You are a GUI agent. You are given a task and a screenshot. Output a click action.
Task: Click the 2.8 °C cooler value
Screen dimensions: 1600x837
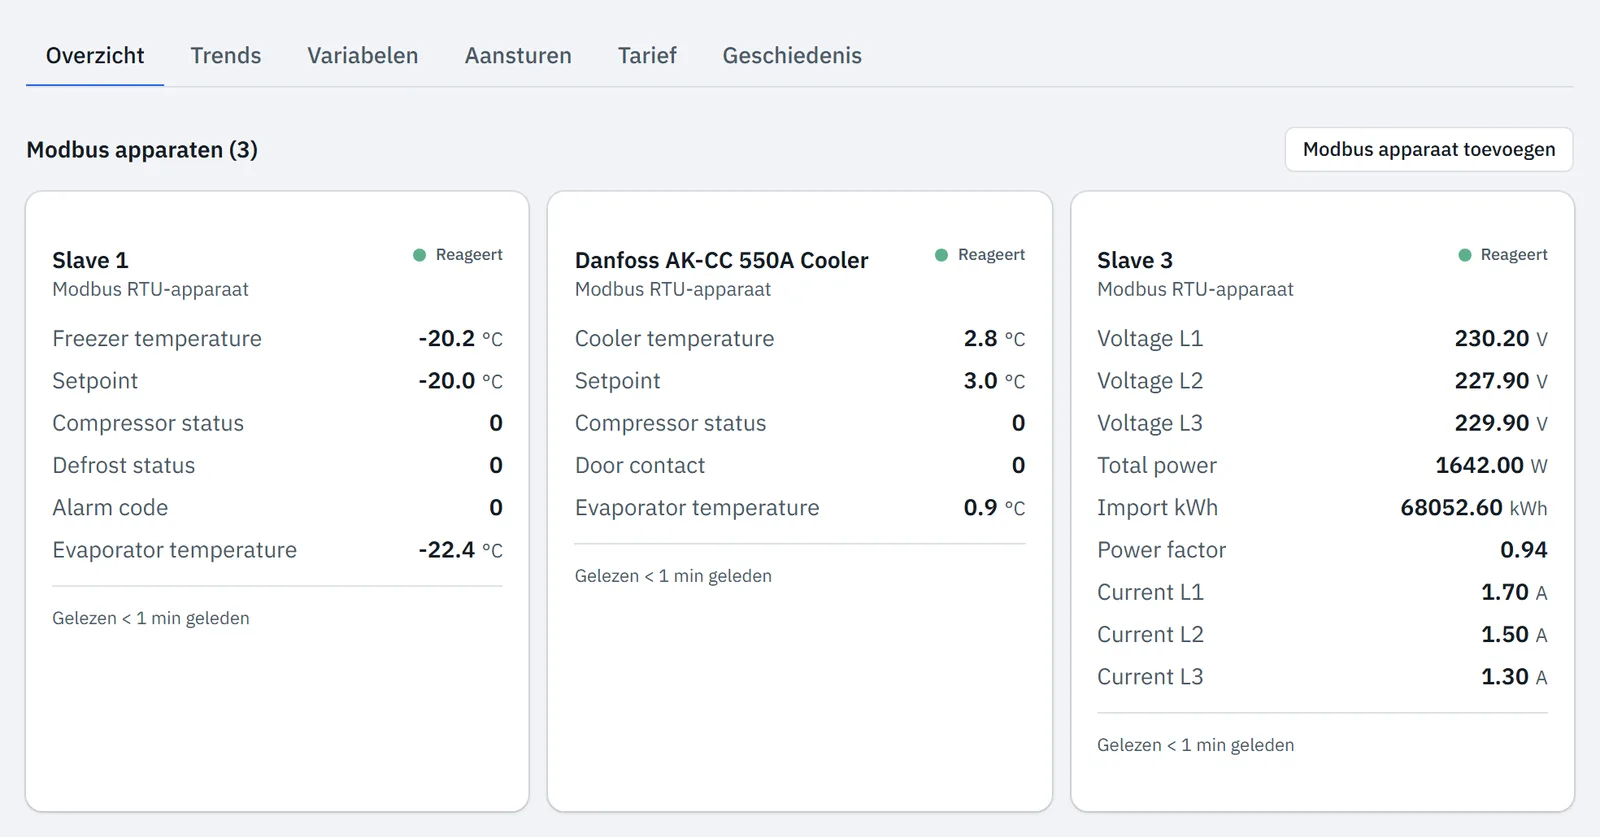(x=994, y=339)
